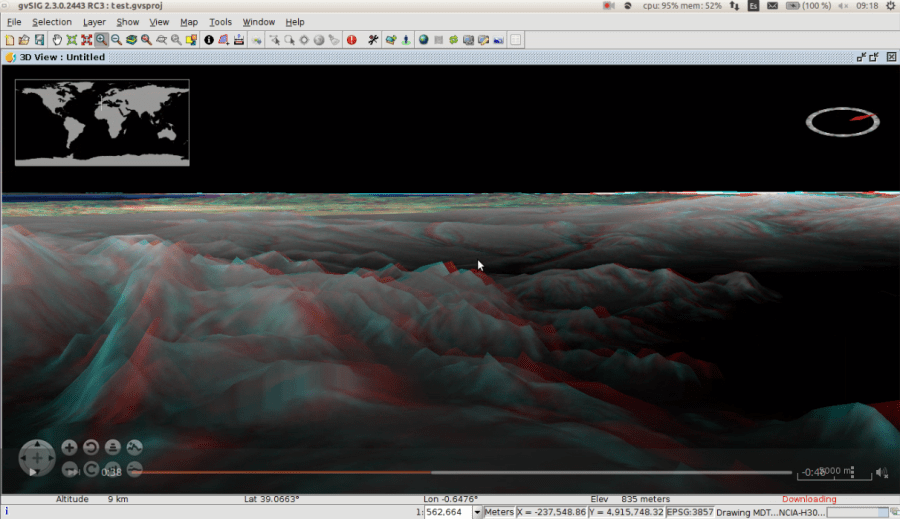Open the Tools menu
The image size is (900, 519).
(x=220, y=22)
